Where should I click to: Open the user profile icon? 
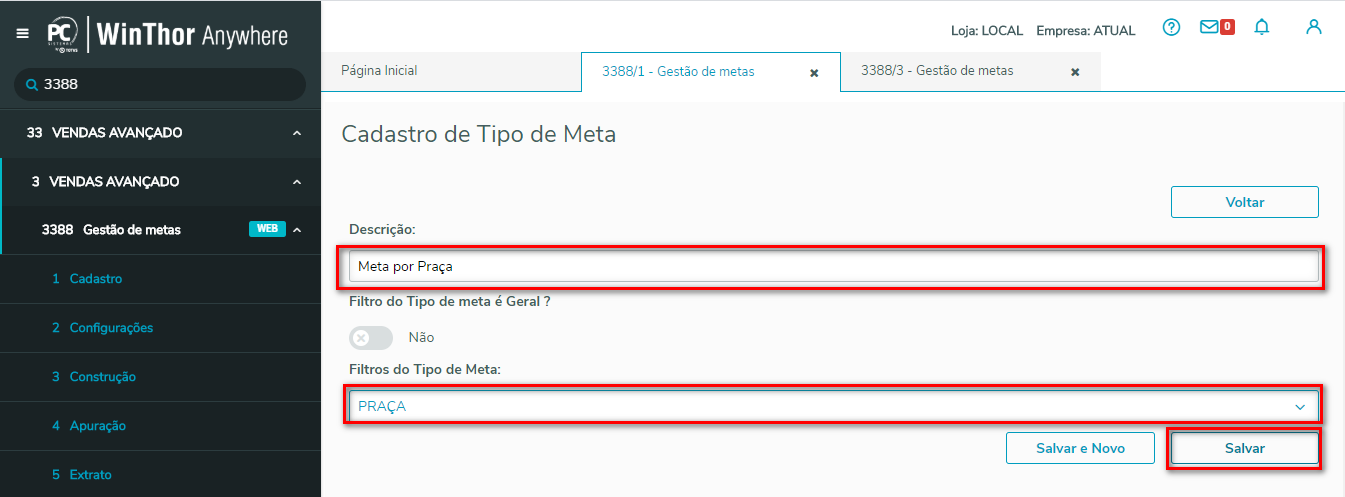[x=1314, y=28]
